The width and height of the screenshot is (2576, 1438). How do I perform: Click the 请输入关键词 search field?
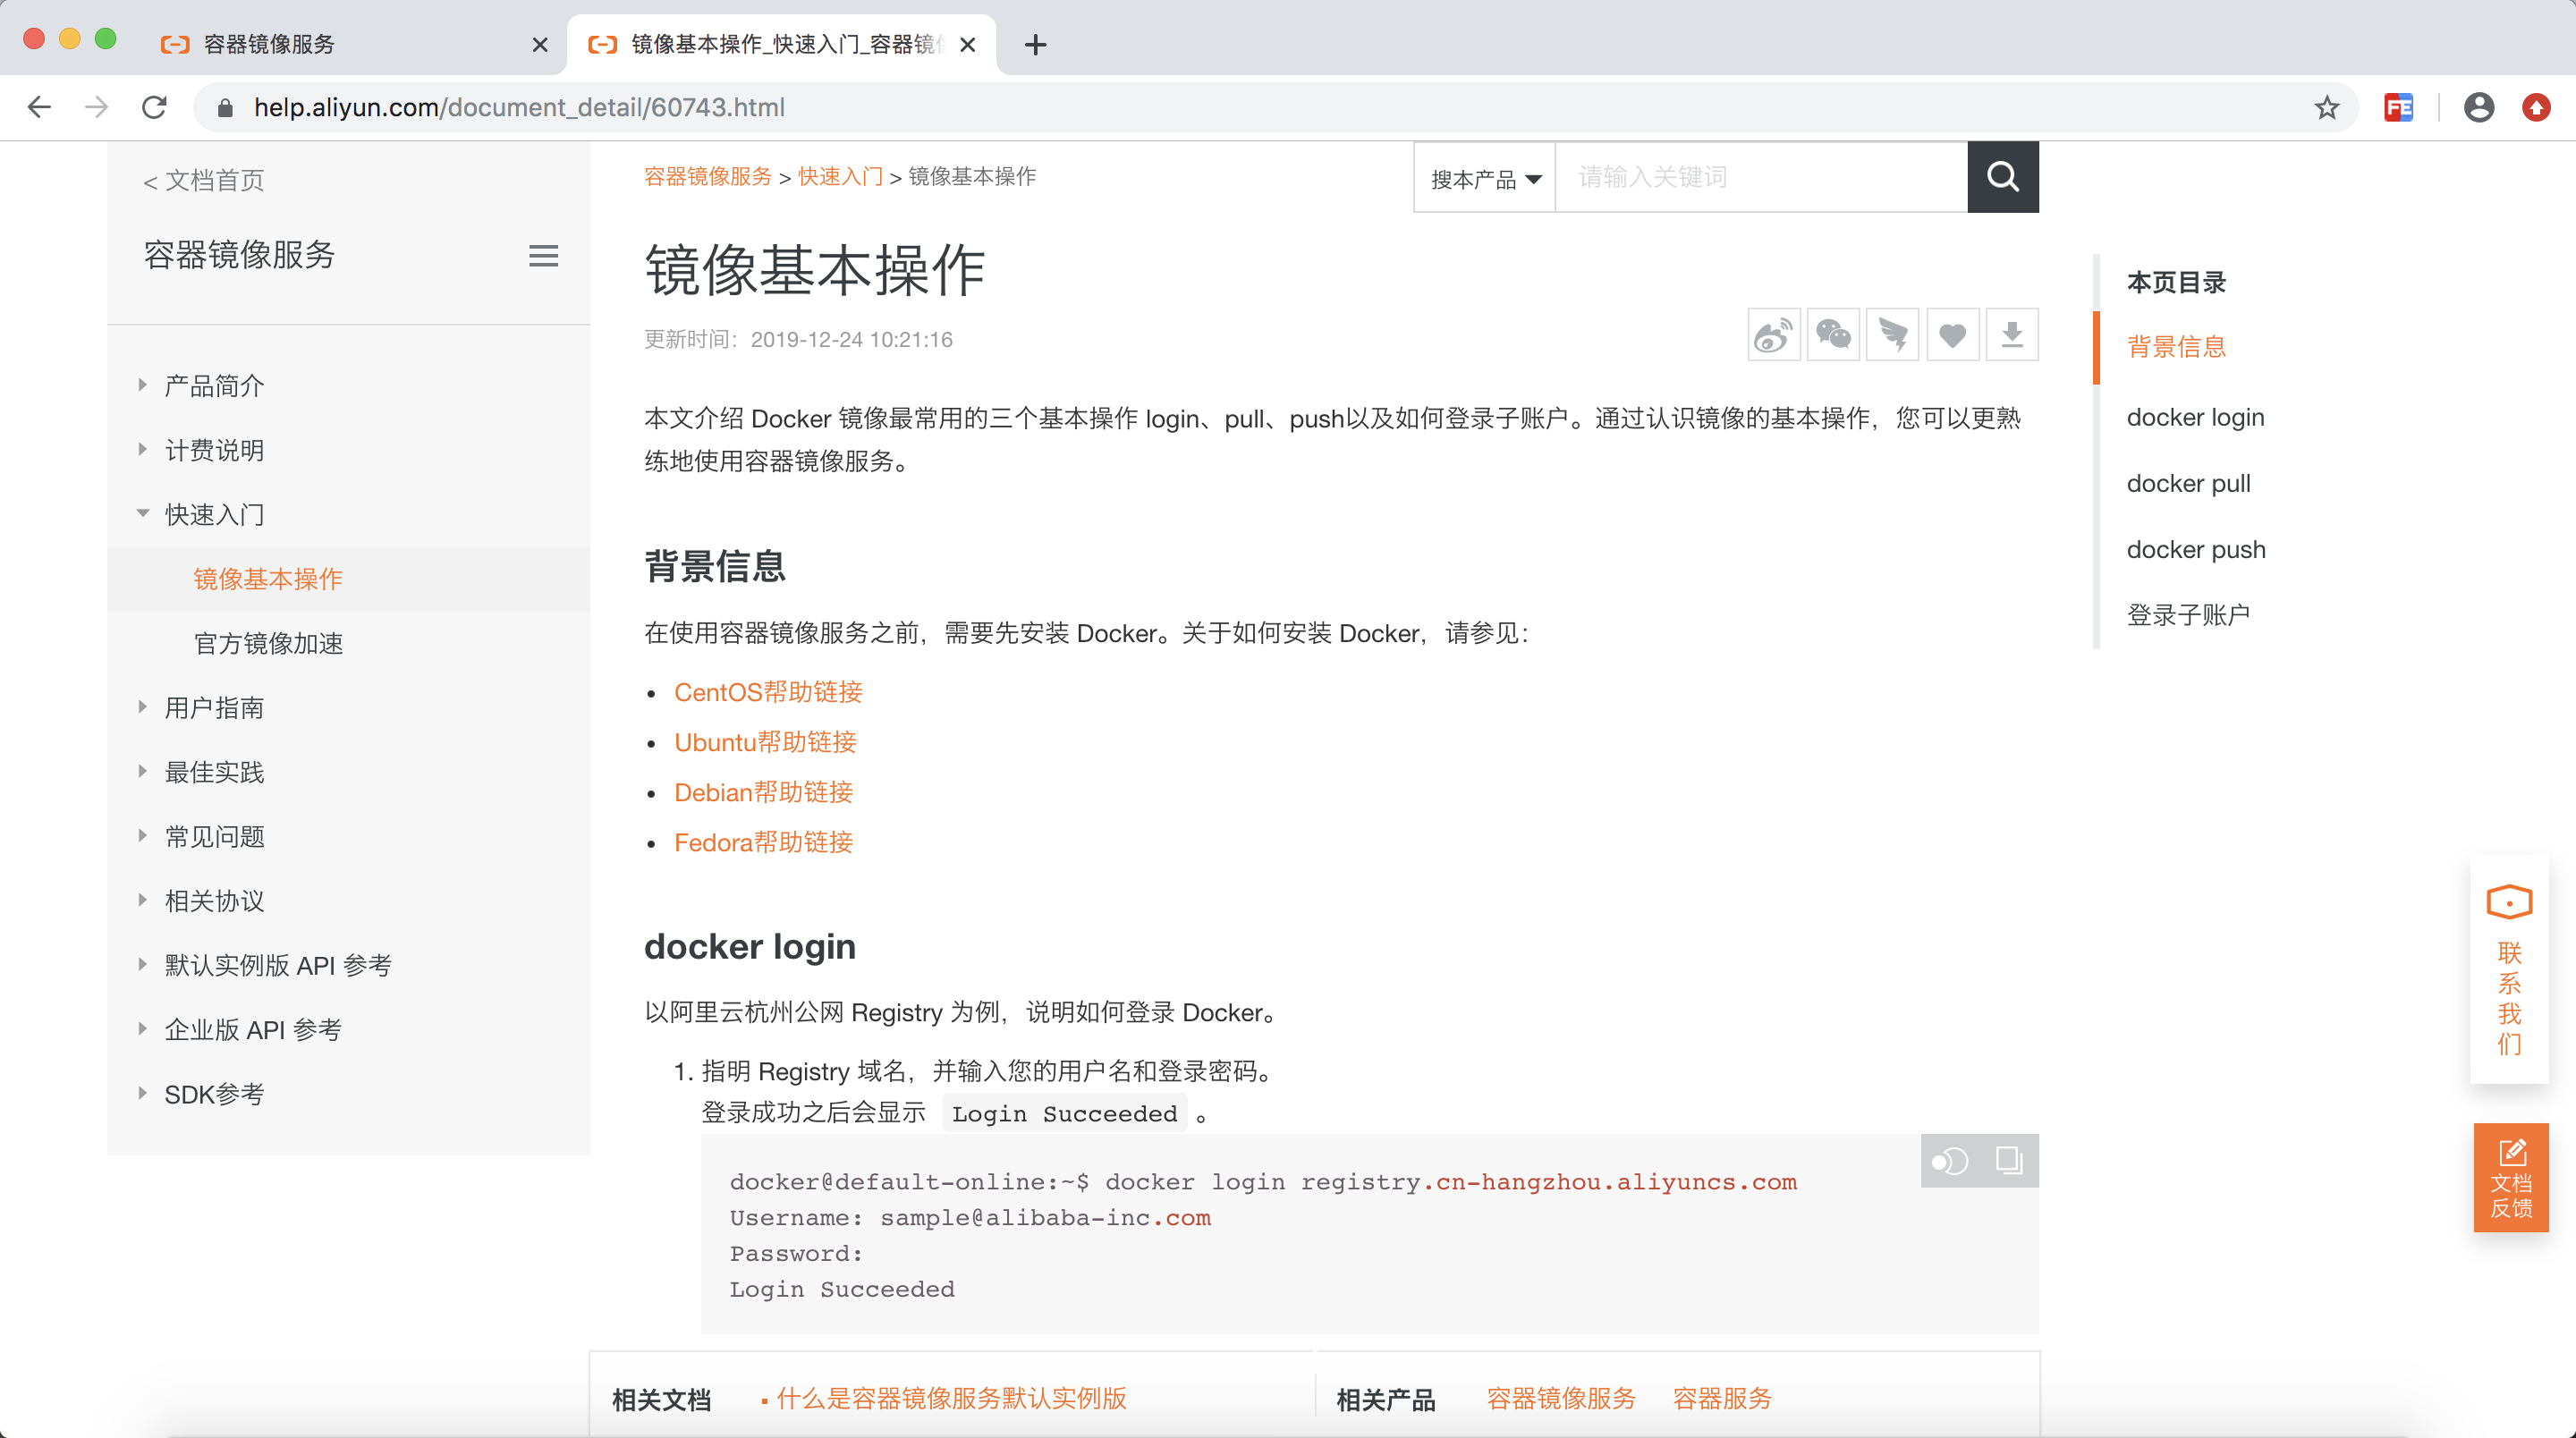pos(1760,177)
